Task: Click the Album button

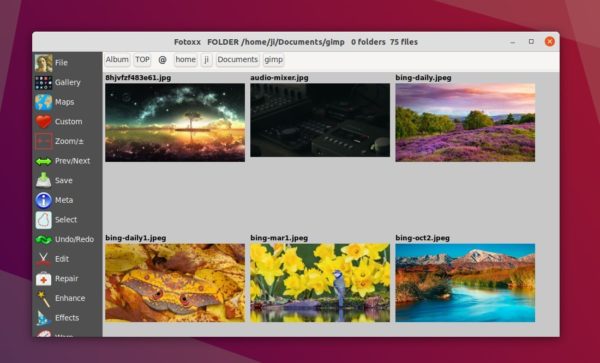Action: [117, 60]
